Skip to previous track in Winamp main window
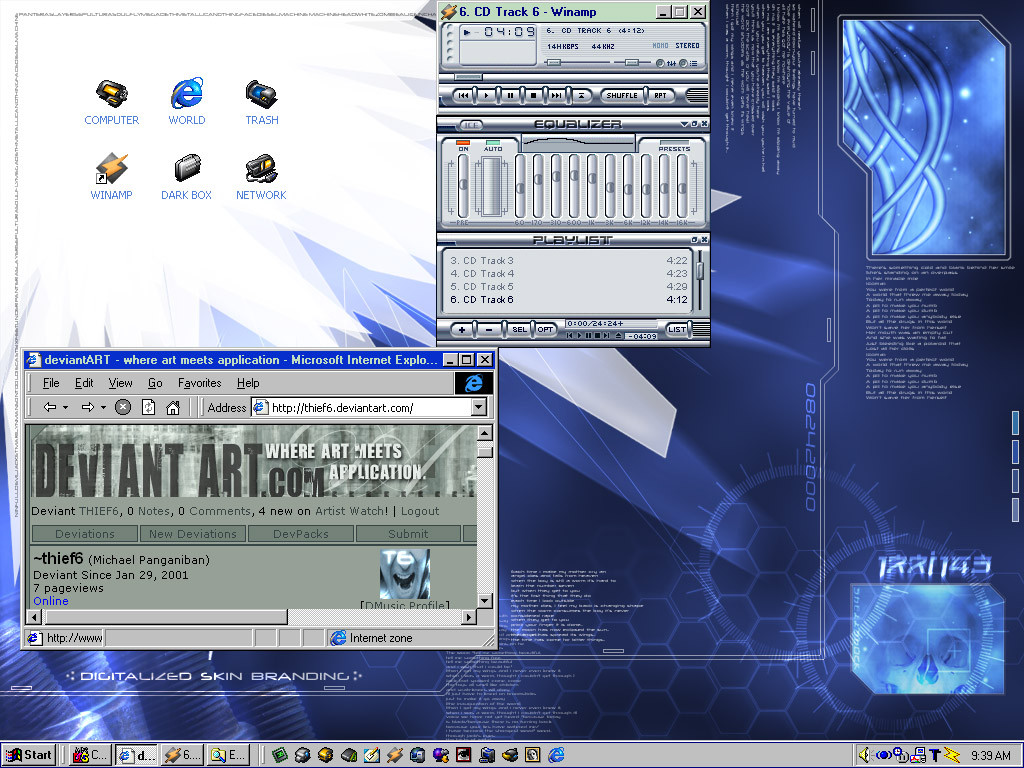Screen dimensions: 1024x768 [x=463, y=95]
